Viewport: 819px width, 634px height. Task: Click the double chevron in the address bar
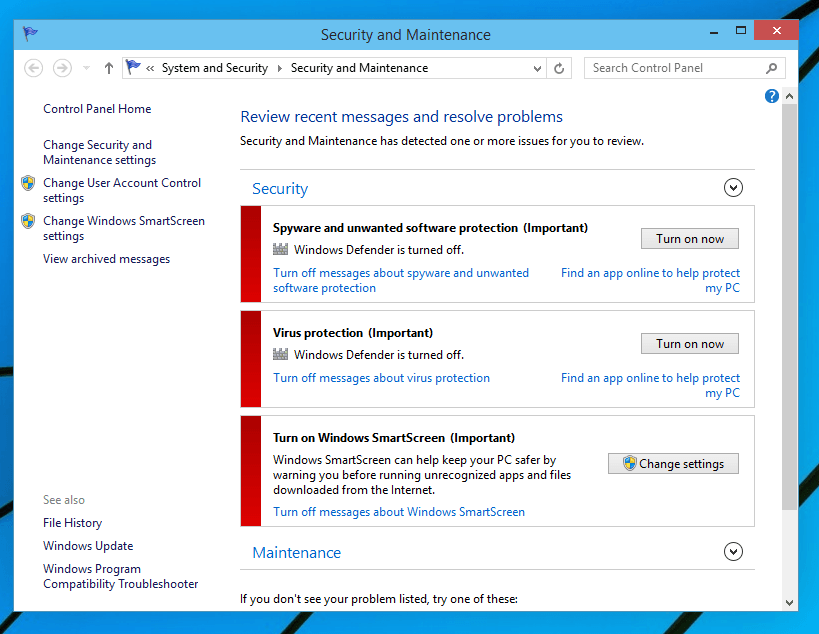[150, 68]
